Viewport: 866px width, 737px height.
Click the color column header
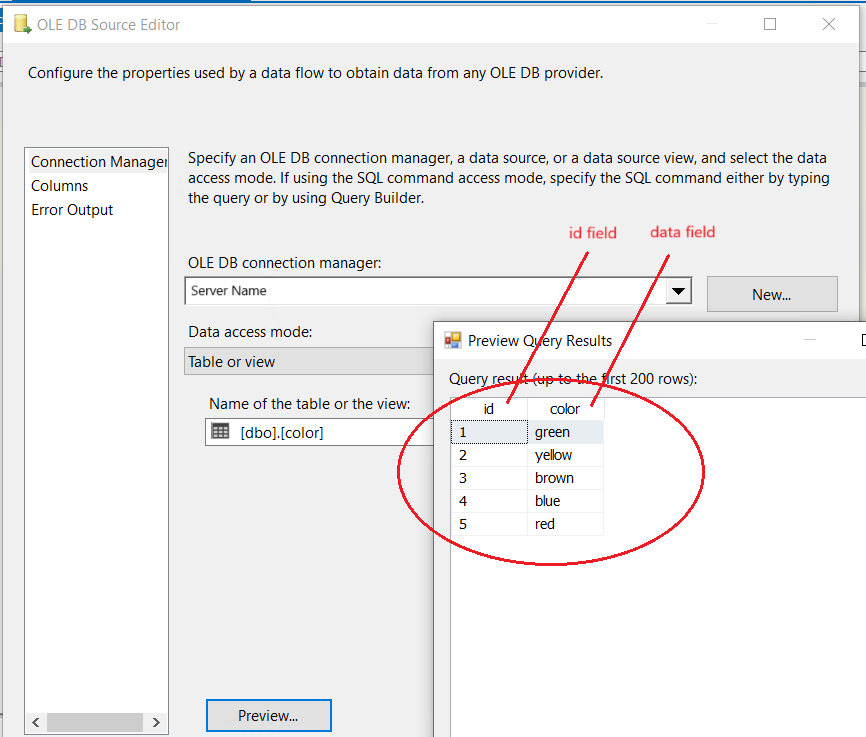(565, 409)
